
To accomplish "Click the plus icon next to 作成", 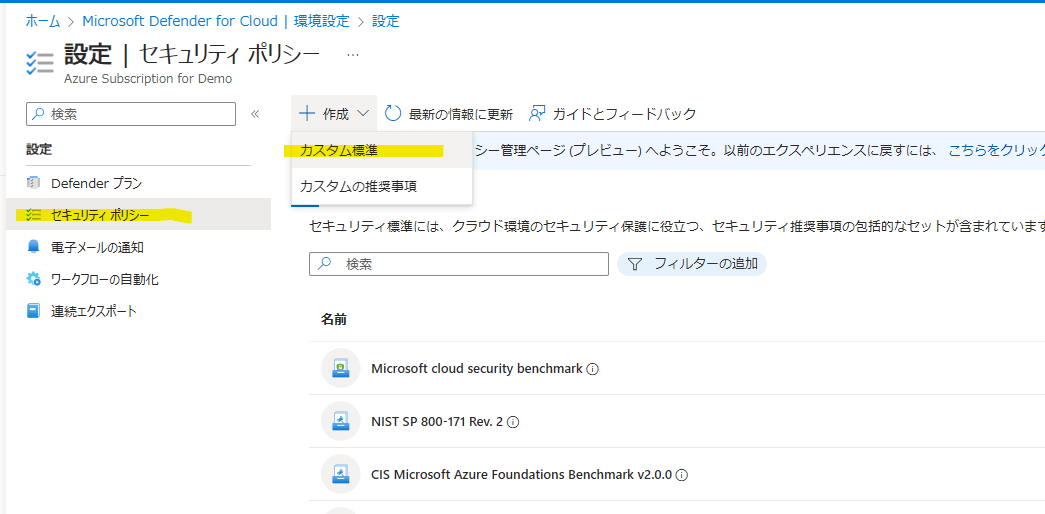I will coord(307,114).
